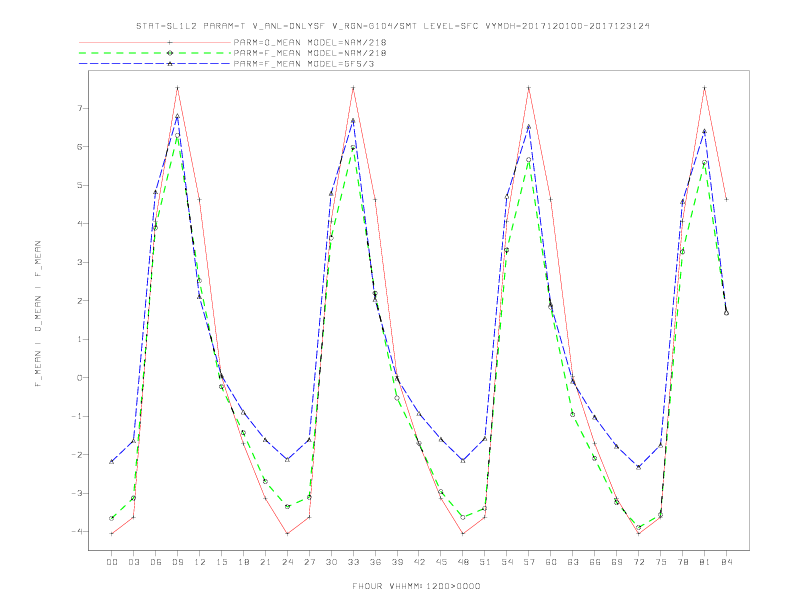Click blue GFS triangle data point at hour 00
The width and height of the screenshot is (792, 612).
(x=112, y=462)
